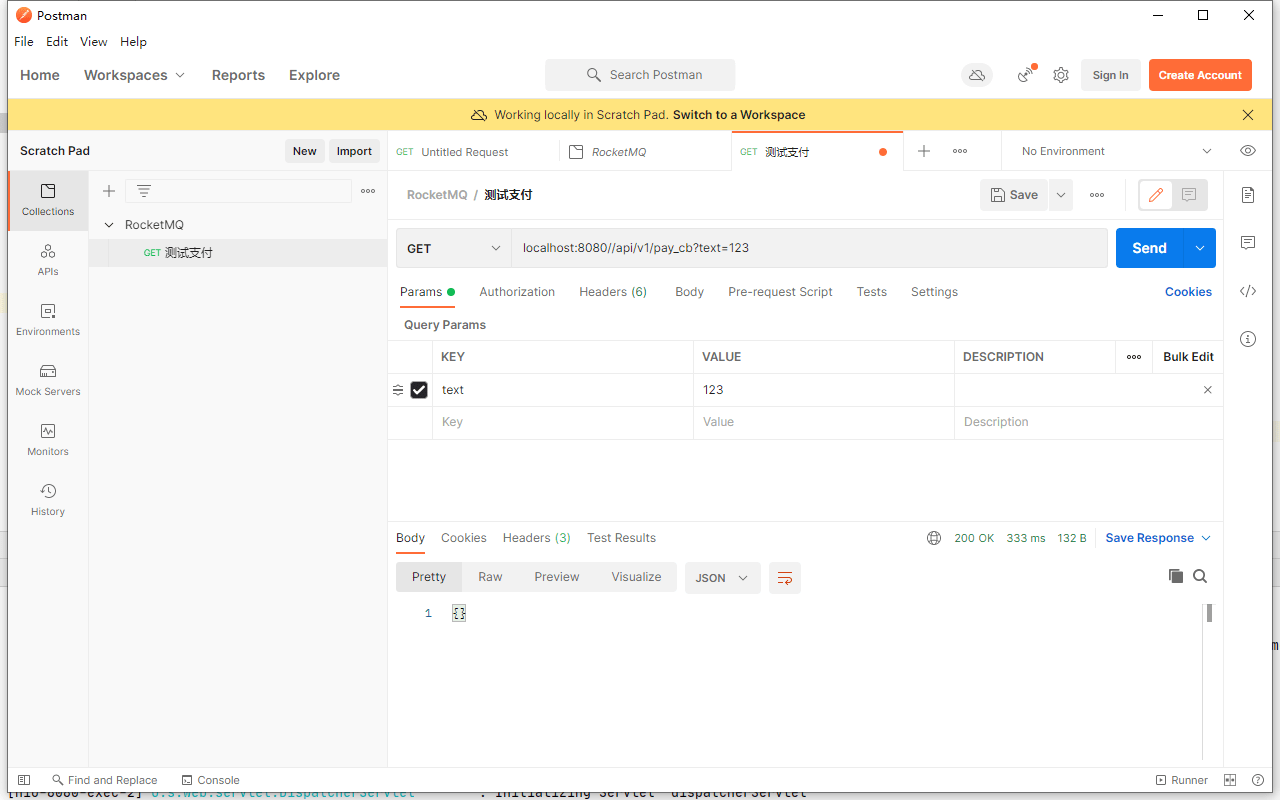Collapse the RocketMQ collection
The image size is (1280, 800).
(x=109, y=225)
